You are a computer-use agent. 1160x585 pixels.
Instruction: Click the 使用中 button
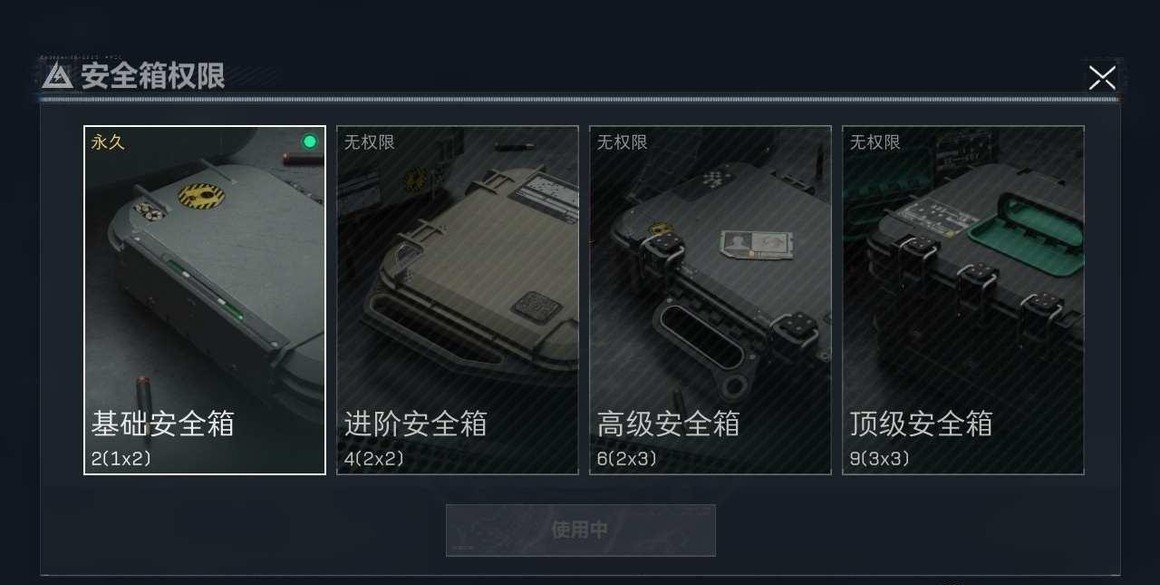pyautogui.click(x=581, y=530)
